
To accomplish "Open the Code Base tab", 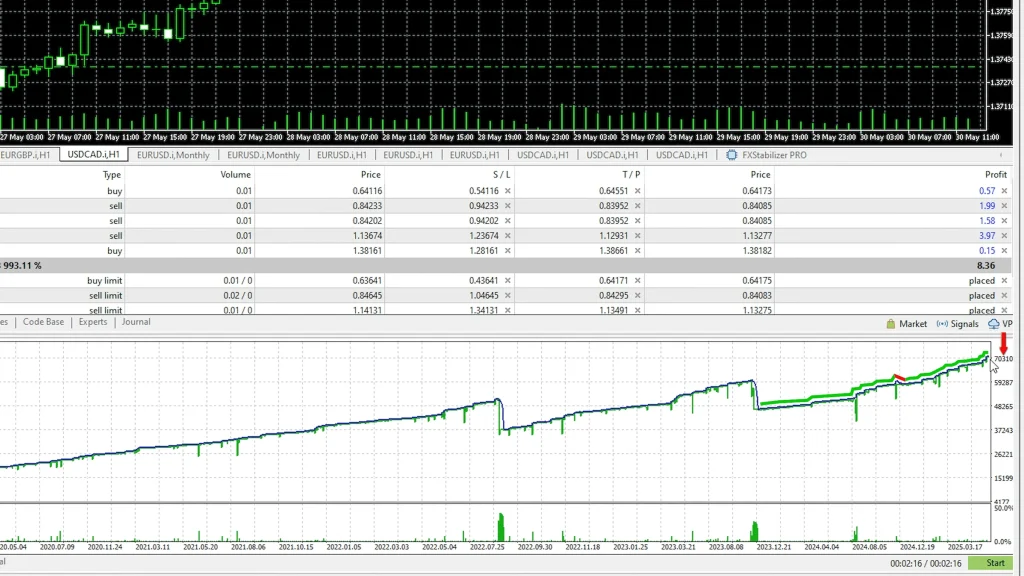I will click(43, 322).
